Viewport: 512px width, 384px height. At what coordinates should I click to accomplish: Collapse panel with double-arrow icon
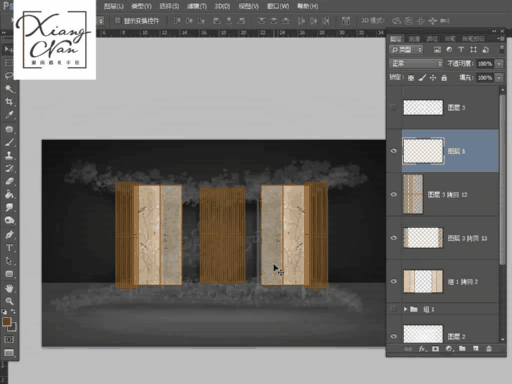tap(494, 31)
